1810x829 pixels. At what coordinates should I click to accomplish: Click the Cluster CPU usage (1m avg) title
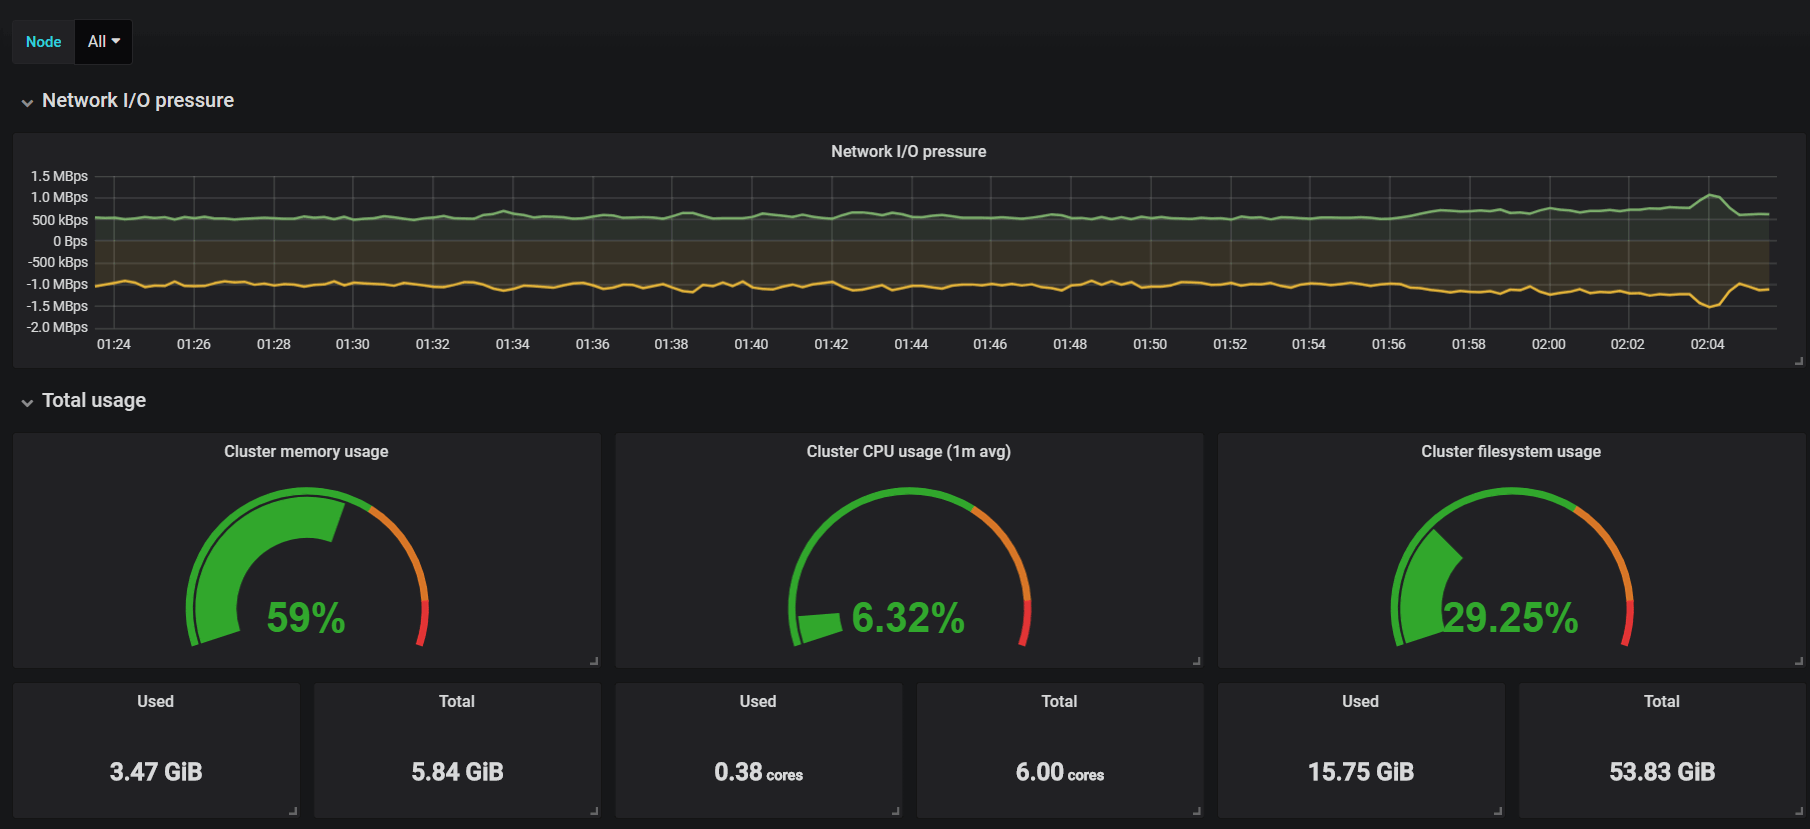pos(908,451)
